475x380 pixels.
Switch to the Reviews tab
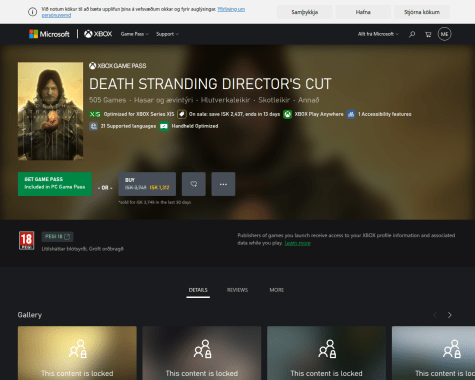237,290
